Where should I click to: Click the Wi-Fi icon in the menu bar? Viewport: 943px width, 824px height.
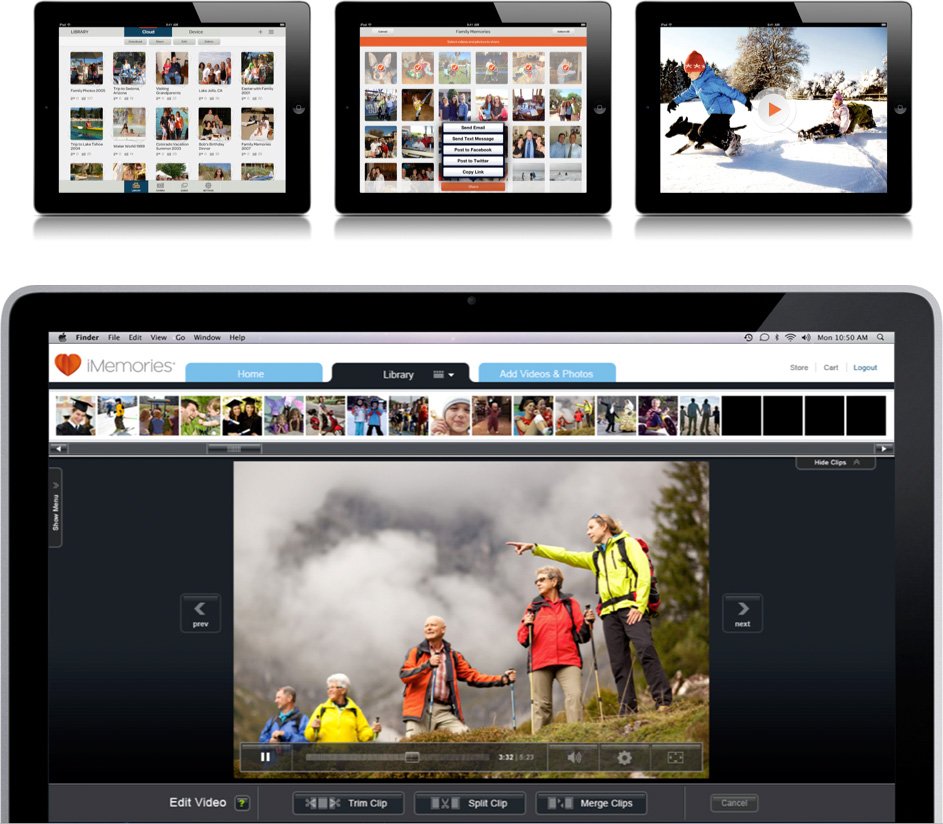pos(790,338)
